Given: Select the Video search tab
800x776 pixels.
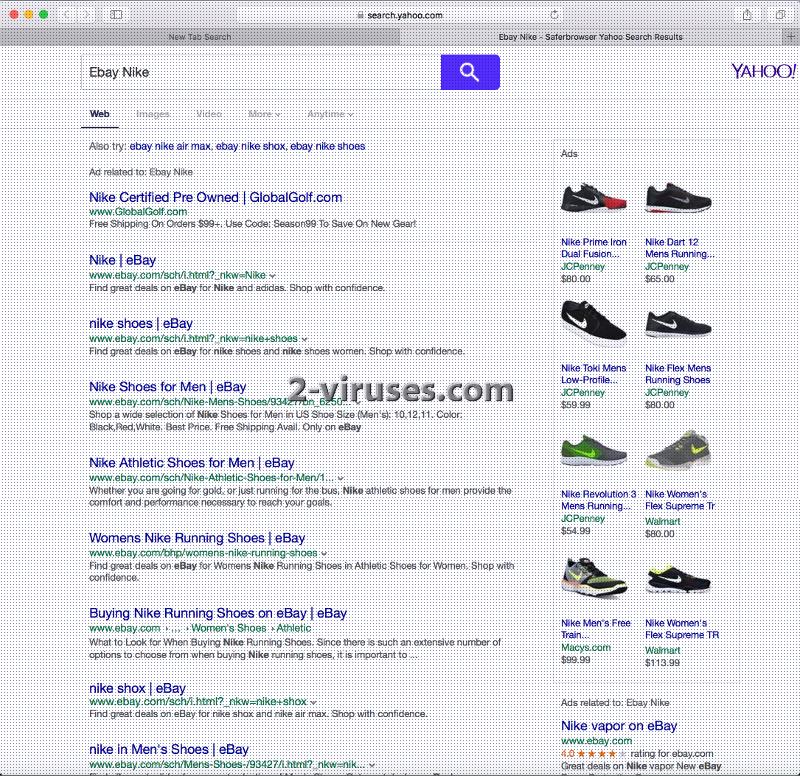Looking at the screenshot, I should (x=209, y=114).
